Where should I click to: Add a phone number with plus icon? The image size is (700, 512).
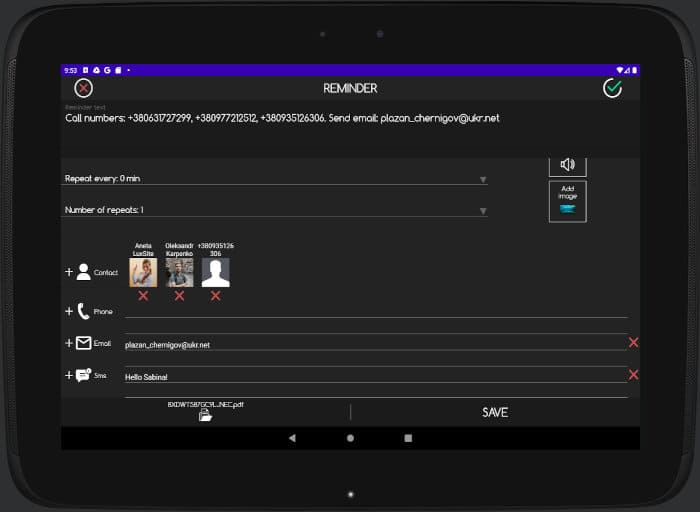(x=69, y=311)
